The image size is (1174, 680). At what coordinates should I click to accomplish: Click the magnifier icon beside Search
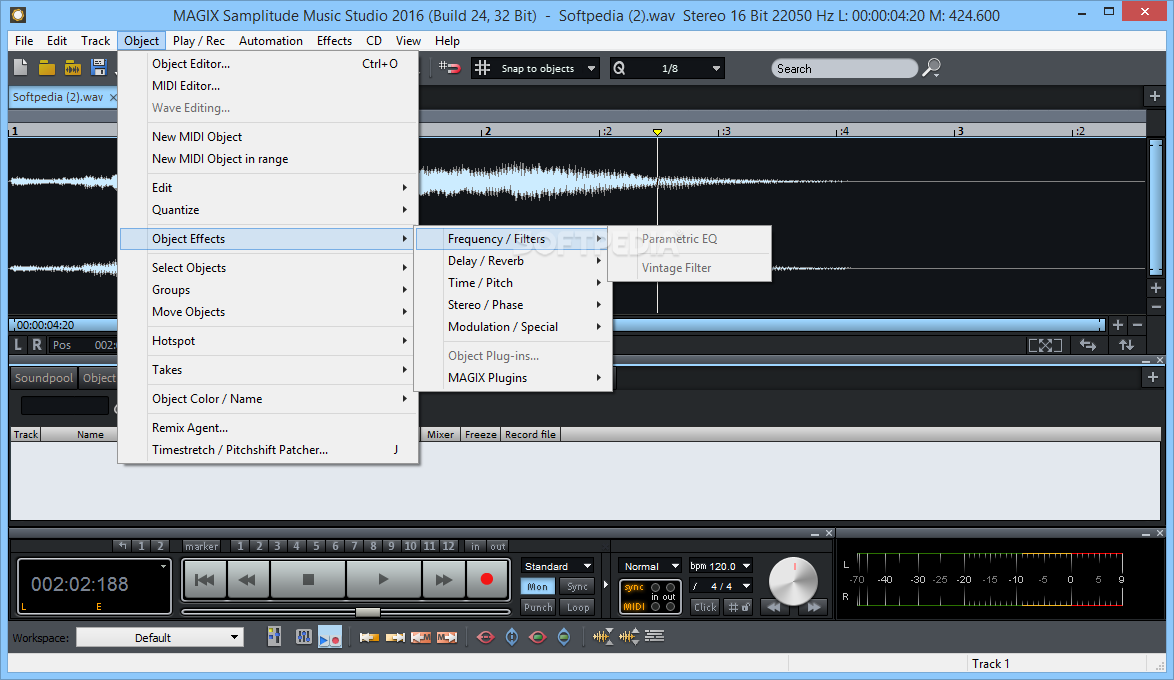click(x=931, y=68)
